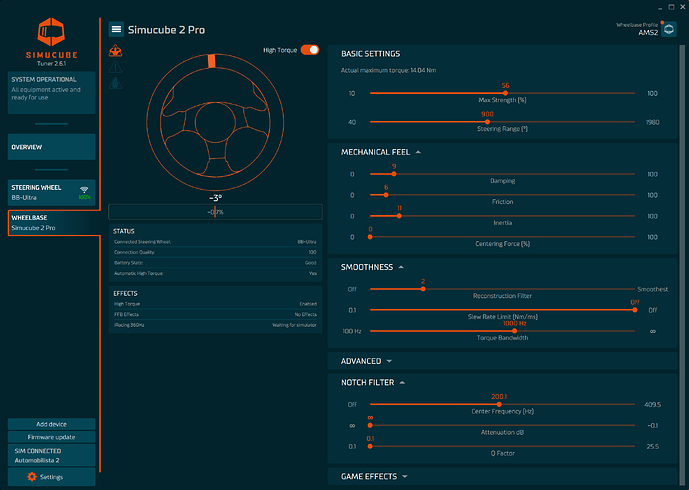This screenshot has width=689, height=490.
Task: Click the warning triangle icon
Action: click(116, 68)
